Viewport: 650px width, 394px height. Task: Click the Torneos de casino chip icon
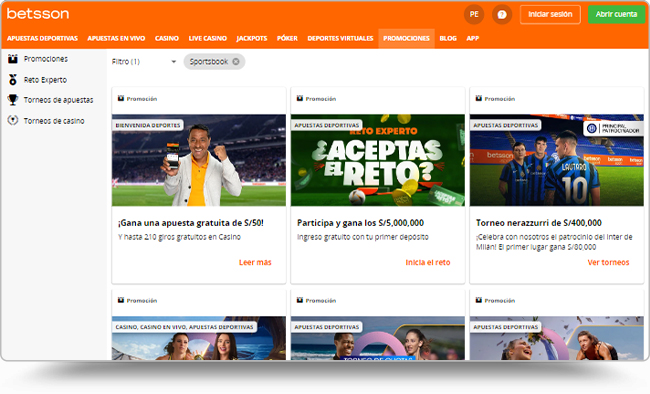(13, 120)
